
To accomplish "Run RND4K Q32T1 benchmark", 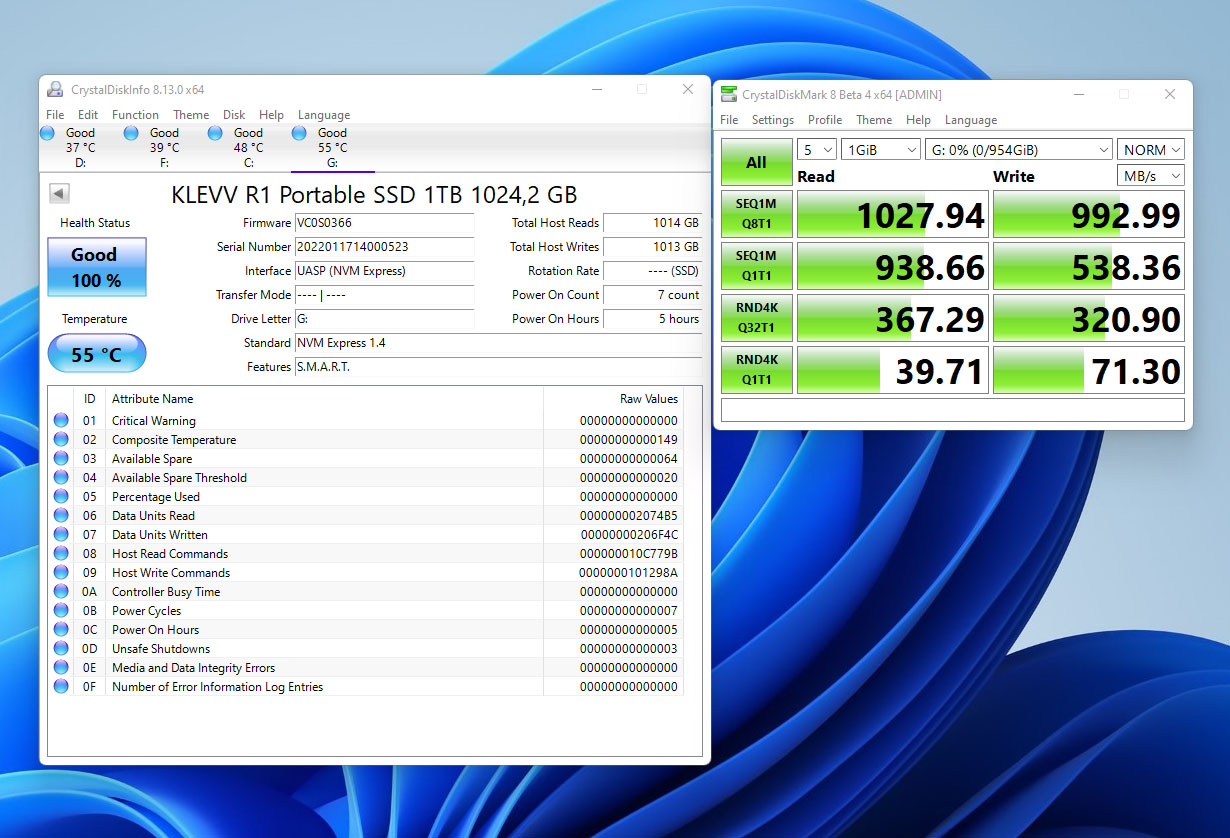I will [x=757, y=318].
